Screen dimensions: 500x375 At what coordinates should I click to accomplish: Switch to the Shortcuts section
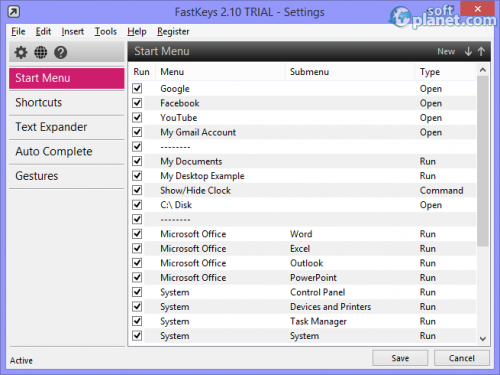[67, 103]
